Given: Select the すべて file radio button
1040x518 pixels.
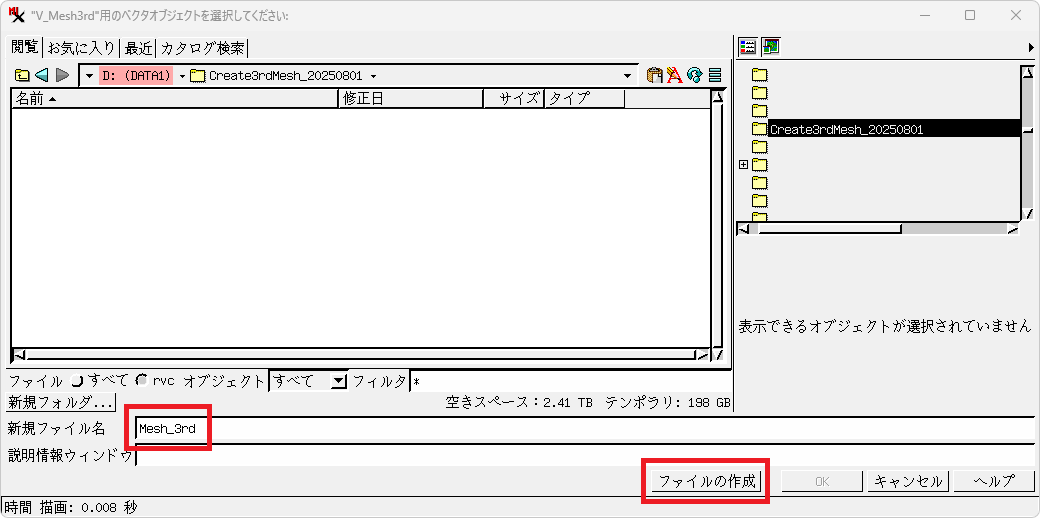Looking at the screenshot, I should [78, 381].
